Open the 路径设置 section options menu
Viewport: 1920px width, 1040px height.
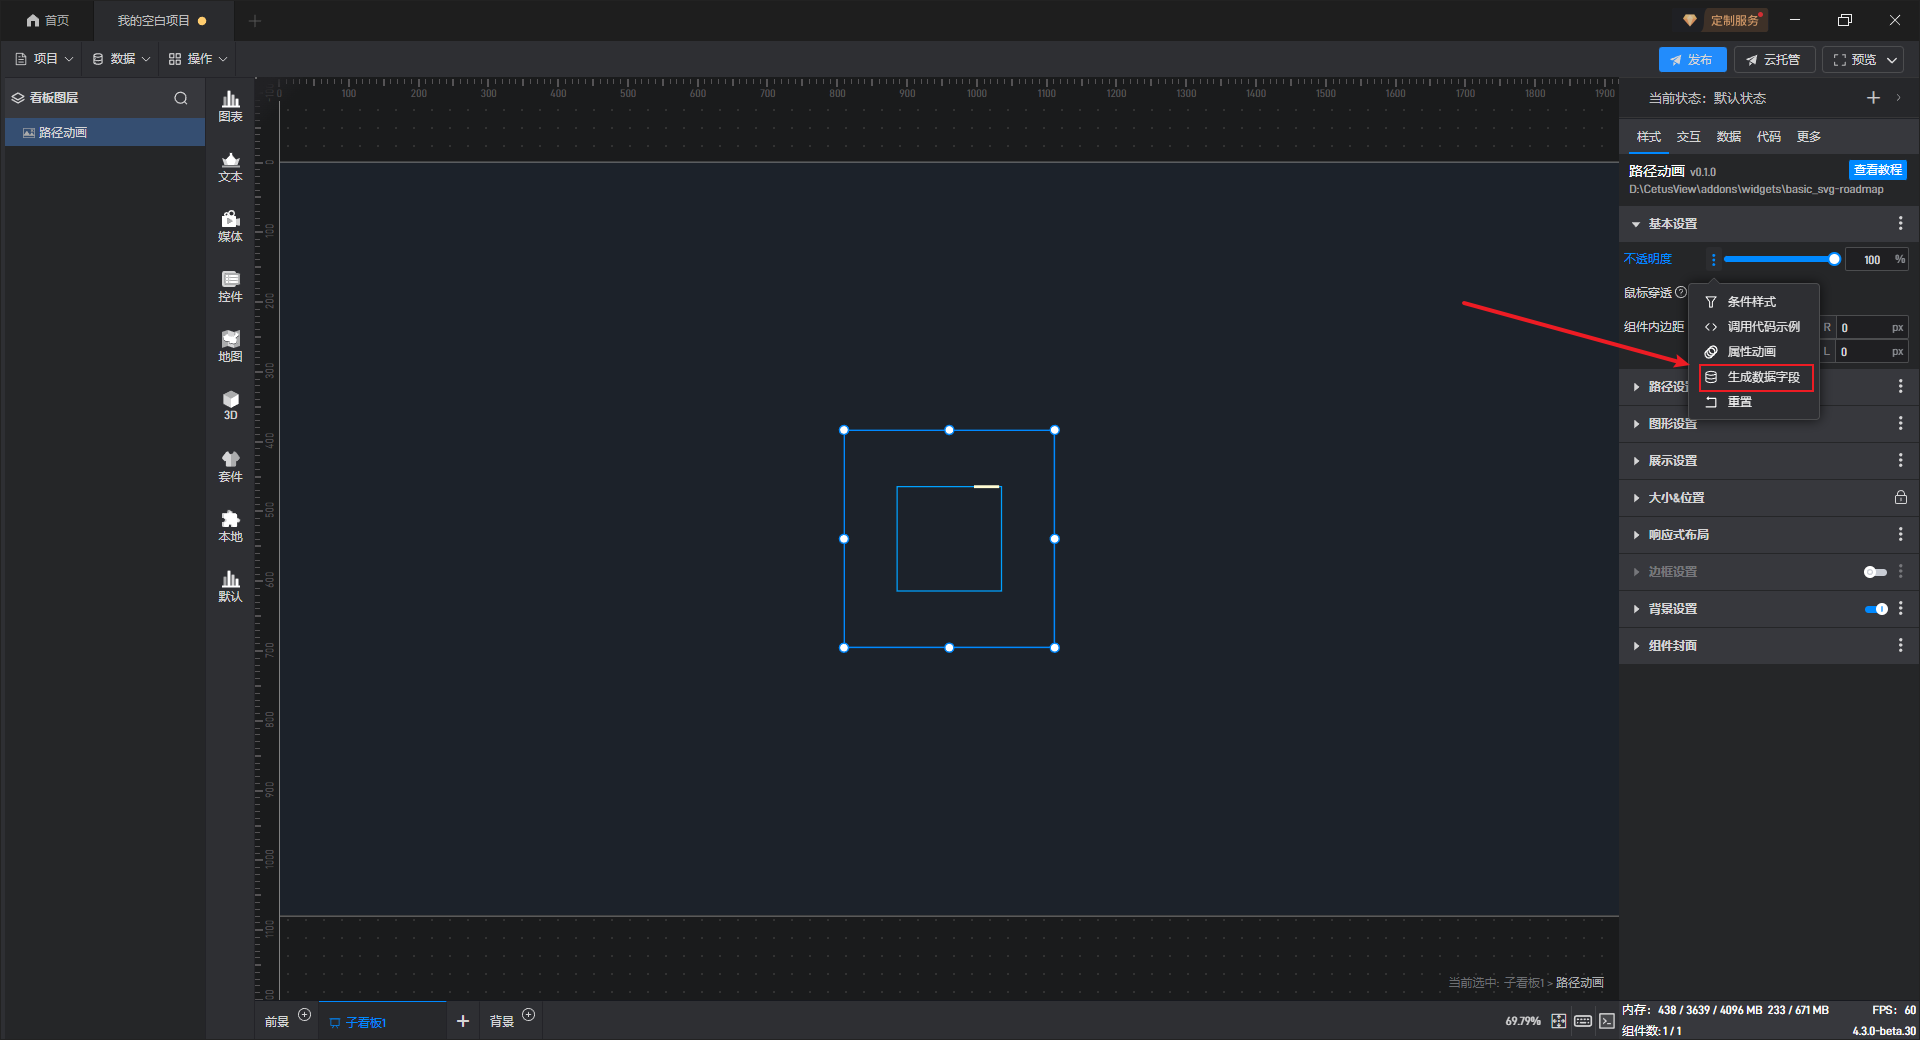pyautogui.click(x=1900, y=386)
